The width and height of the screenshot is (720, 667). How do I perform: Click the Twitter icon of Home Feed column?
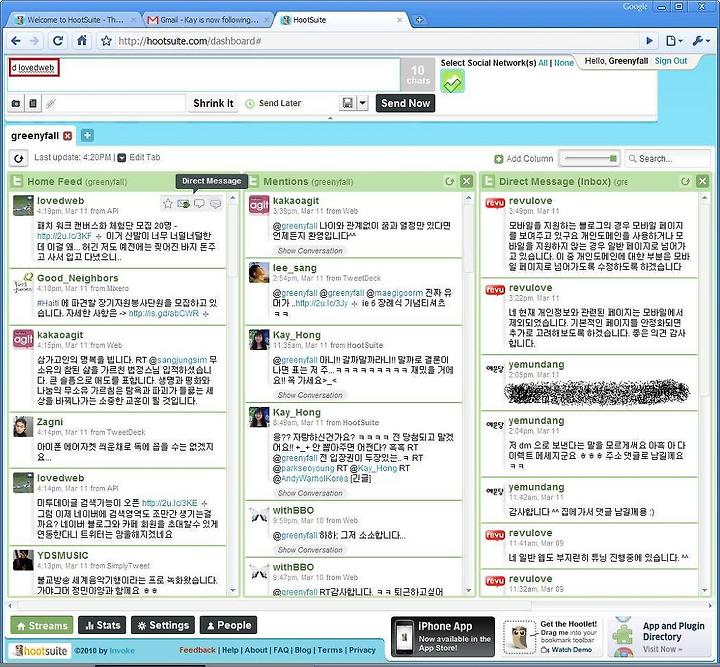[x=17, y=182]
